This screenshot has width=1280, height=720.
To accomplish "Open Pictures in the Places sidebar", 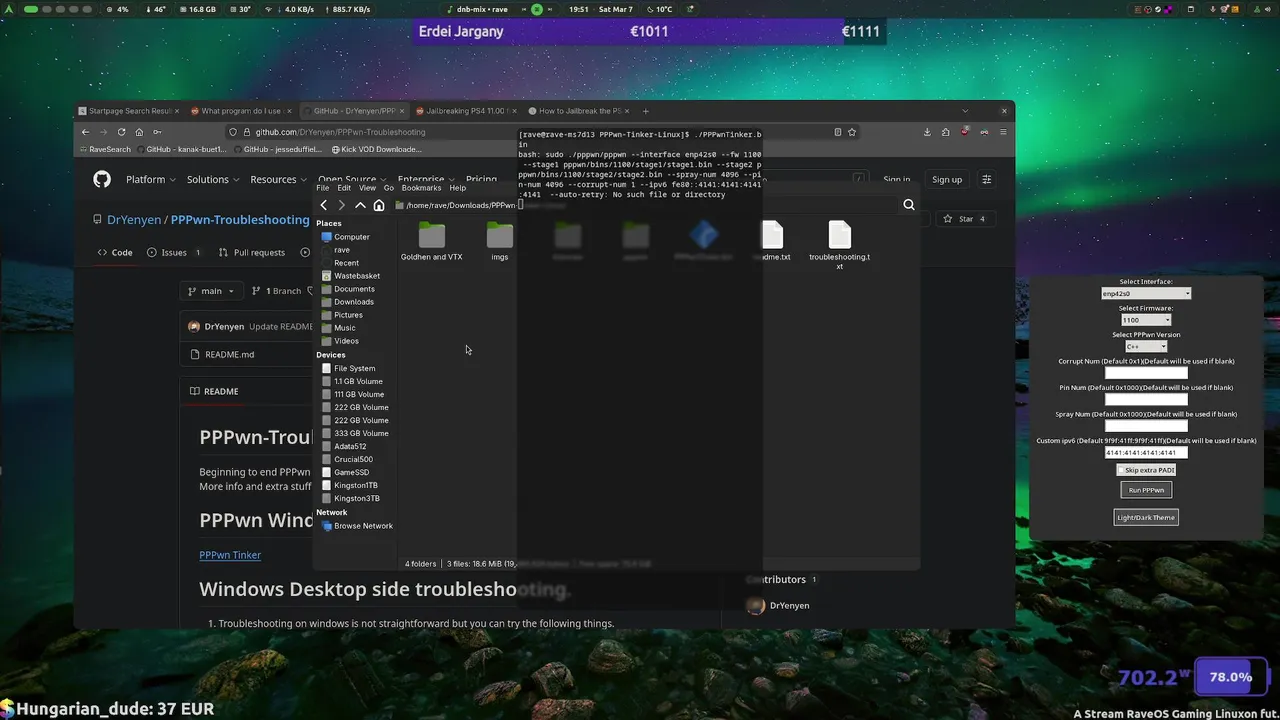I will [x=342, y=315].
